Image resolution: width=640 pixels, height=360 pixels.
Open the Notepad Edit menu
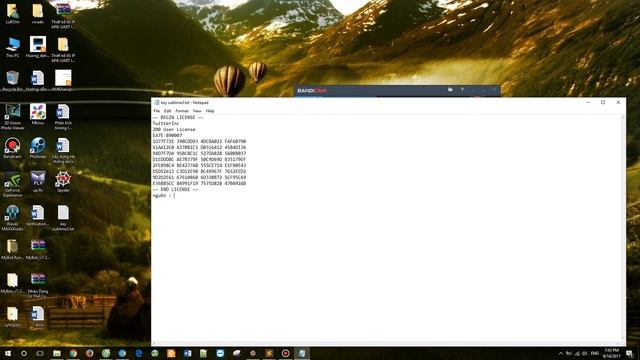tap(167, 111)
